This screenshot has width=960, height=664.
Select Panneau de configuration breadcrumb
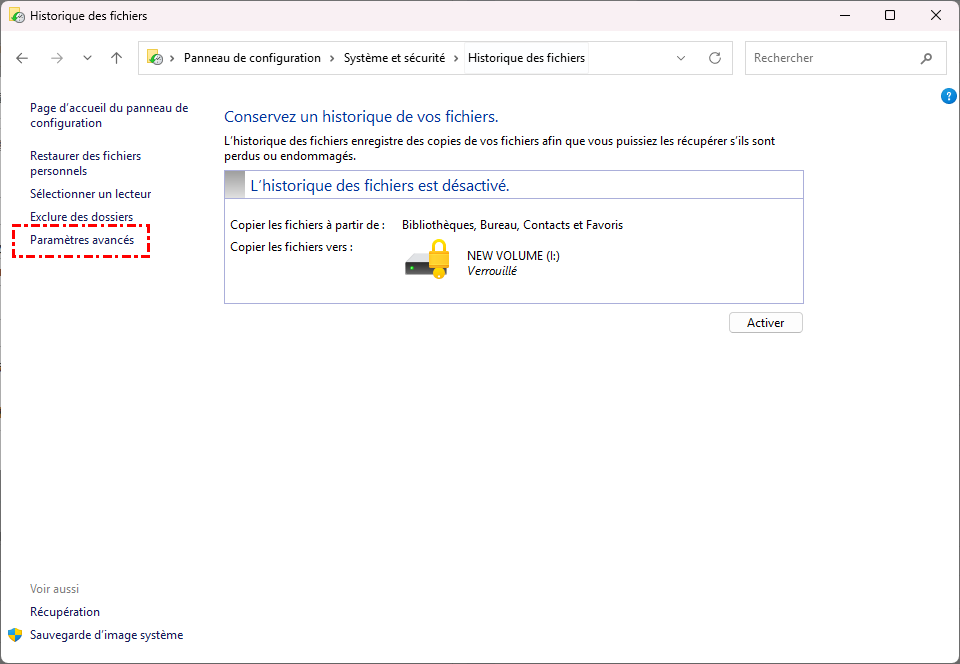[x=252, y=58]
